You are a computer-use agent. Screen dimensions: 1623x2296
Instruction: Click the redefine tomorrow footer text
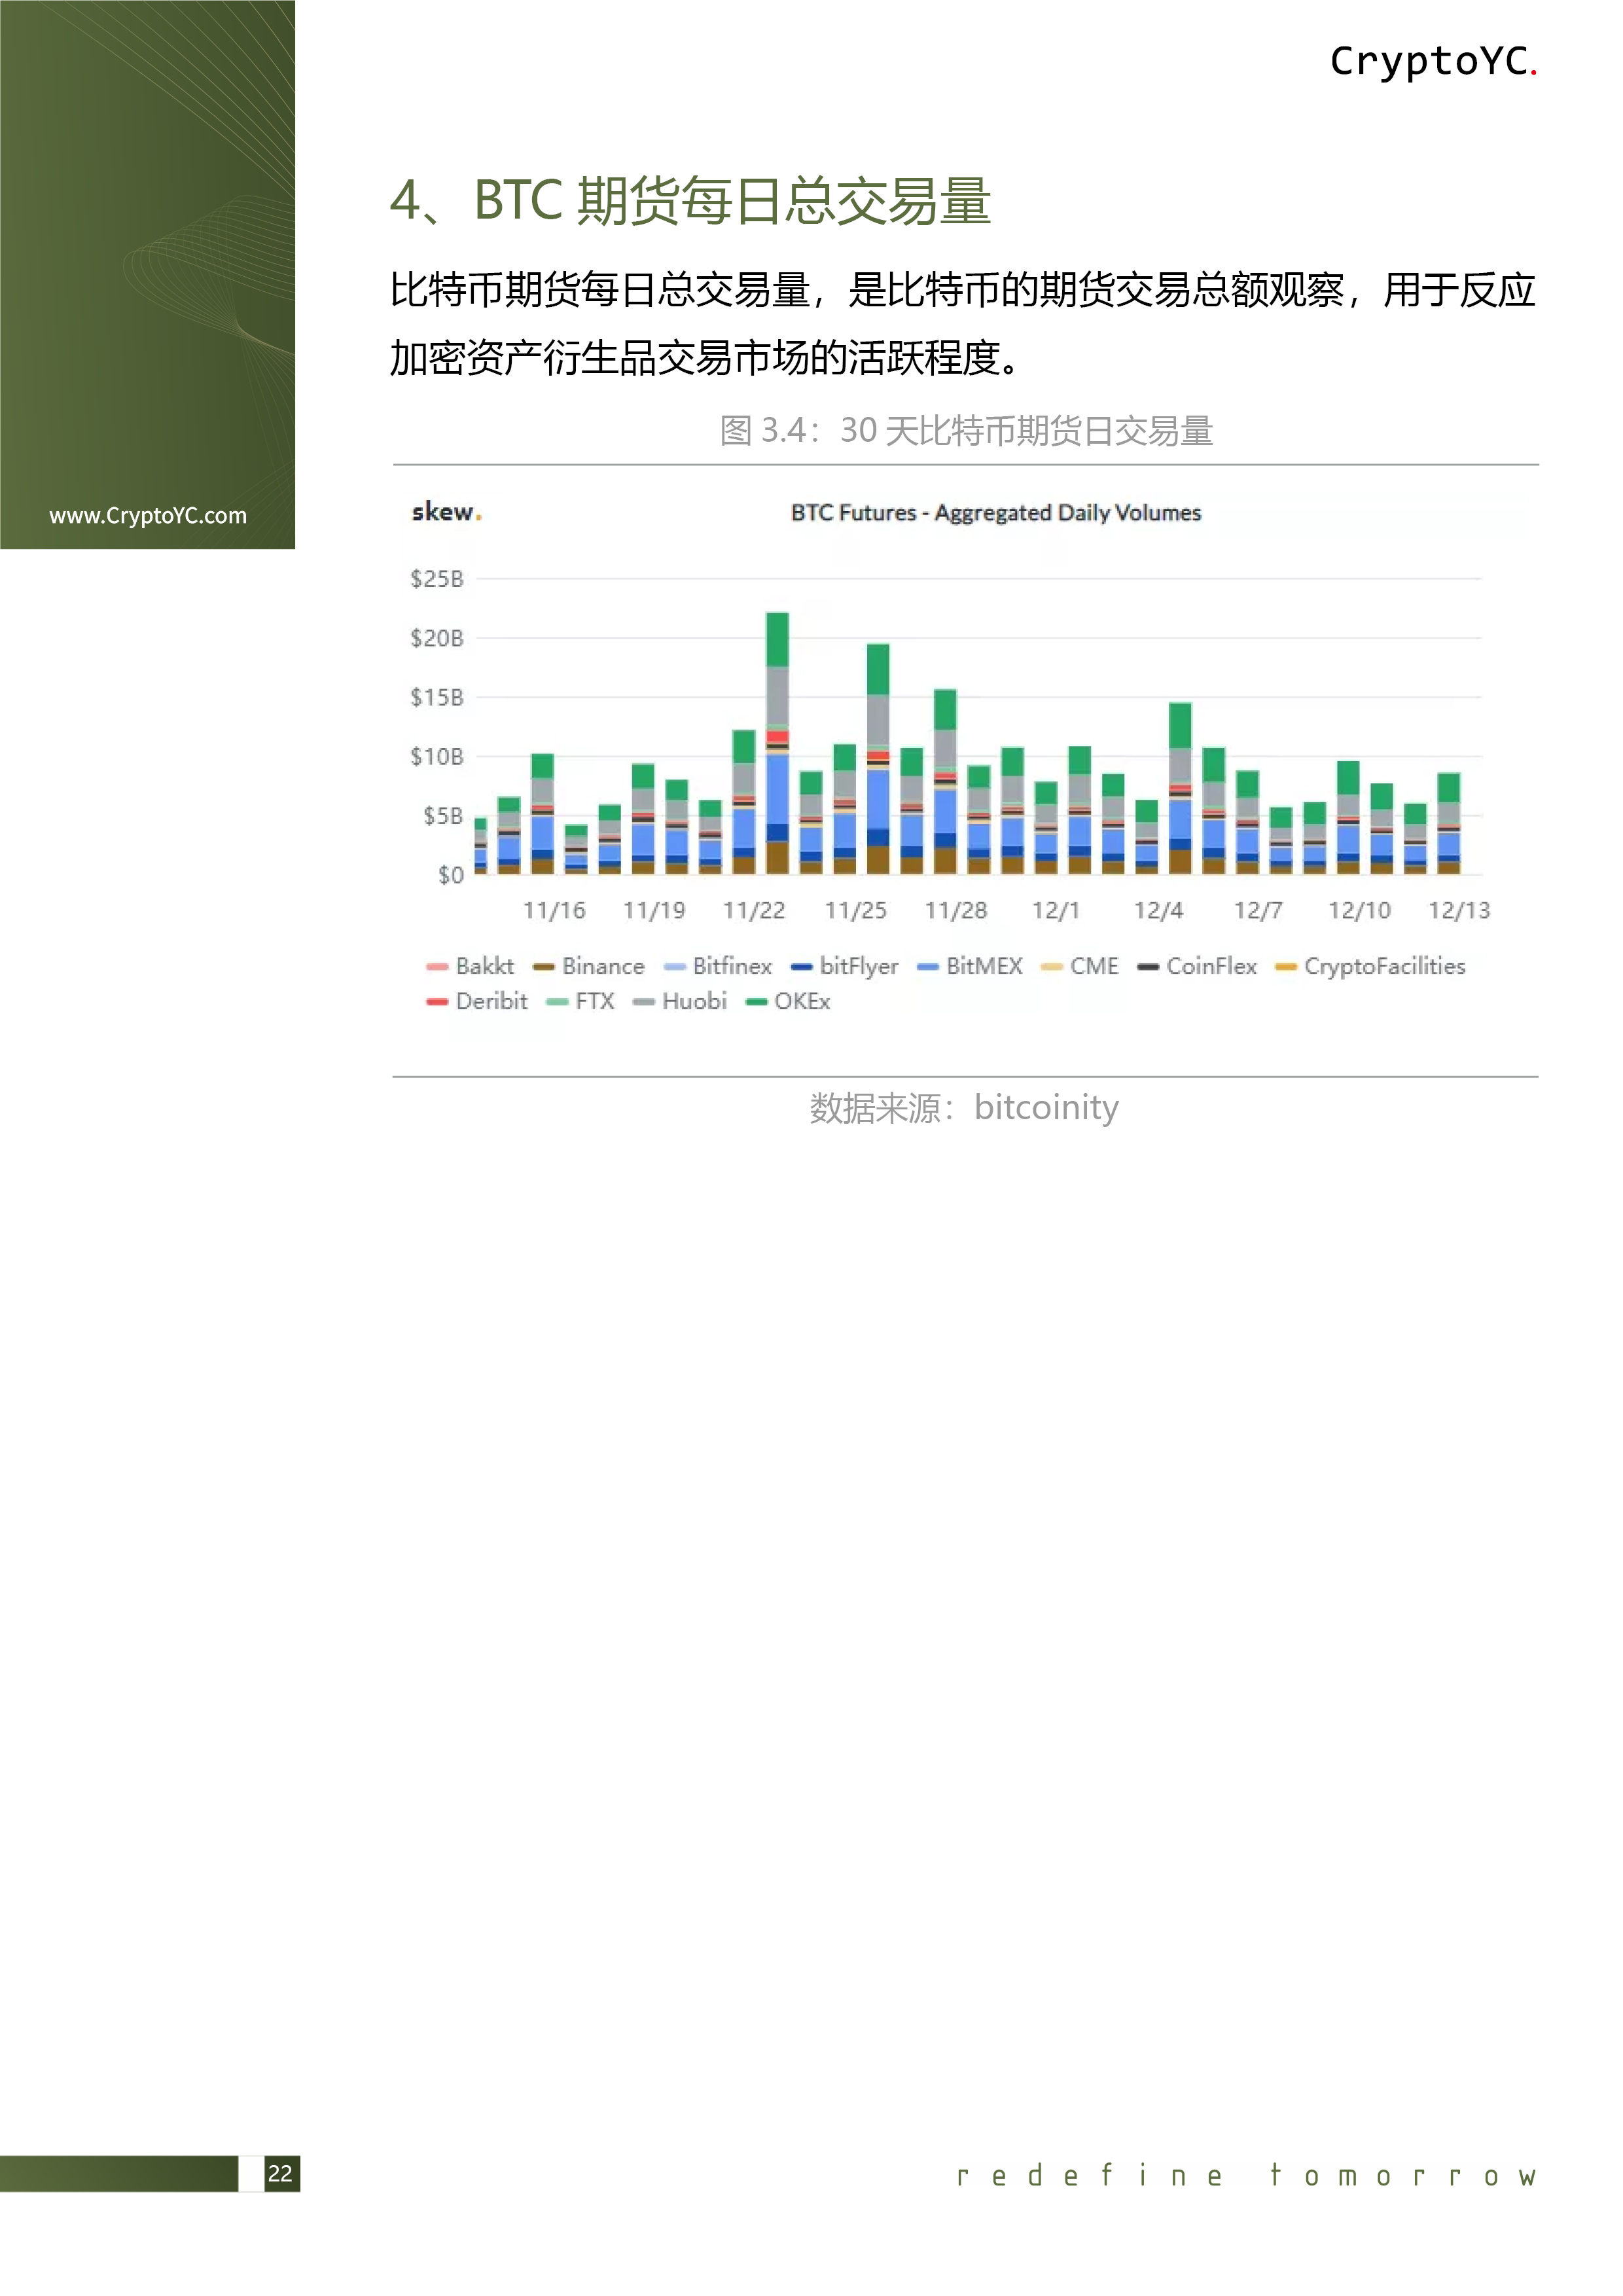tap(1246, 2176)
